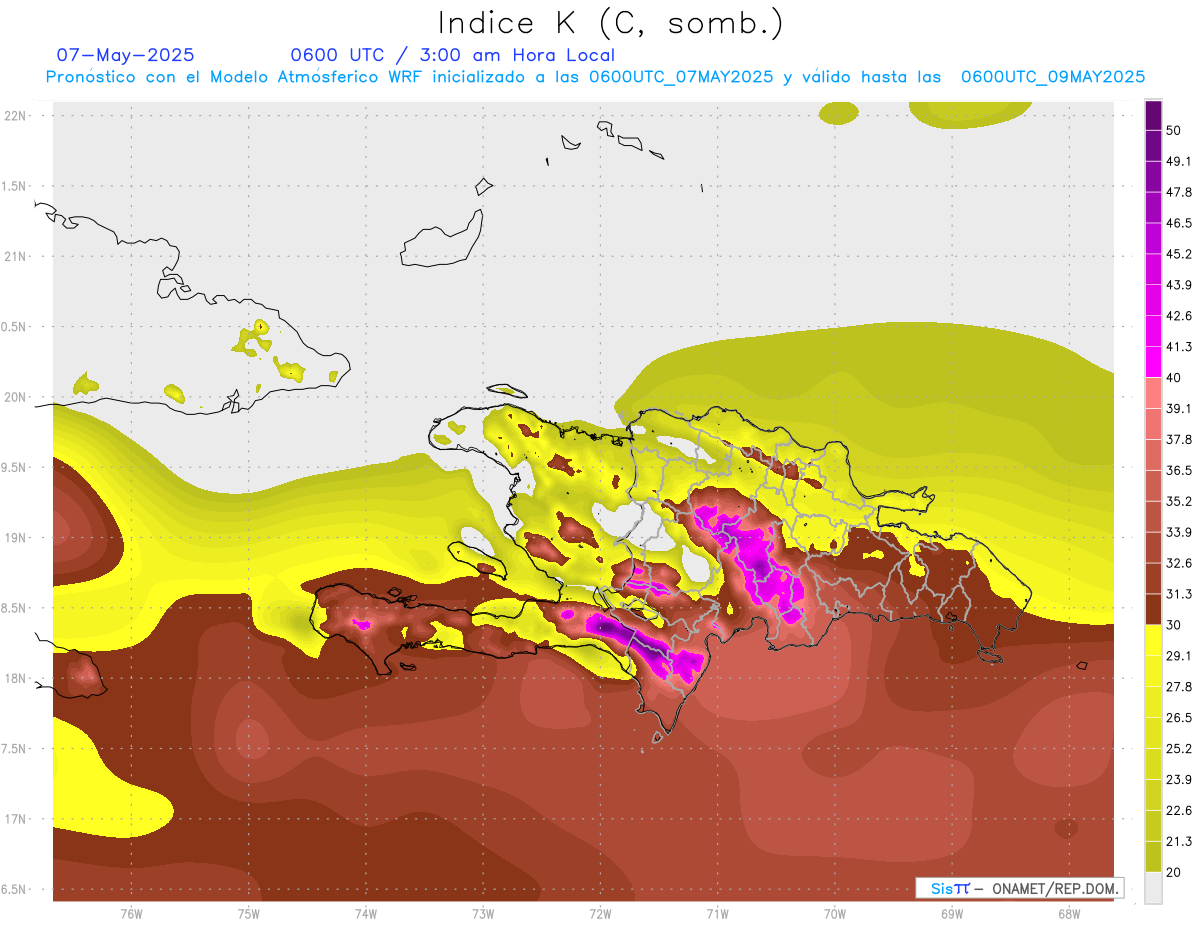
Task: Click the colorbar label "39.1"
Action: tap(1179, 408)
